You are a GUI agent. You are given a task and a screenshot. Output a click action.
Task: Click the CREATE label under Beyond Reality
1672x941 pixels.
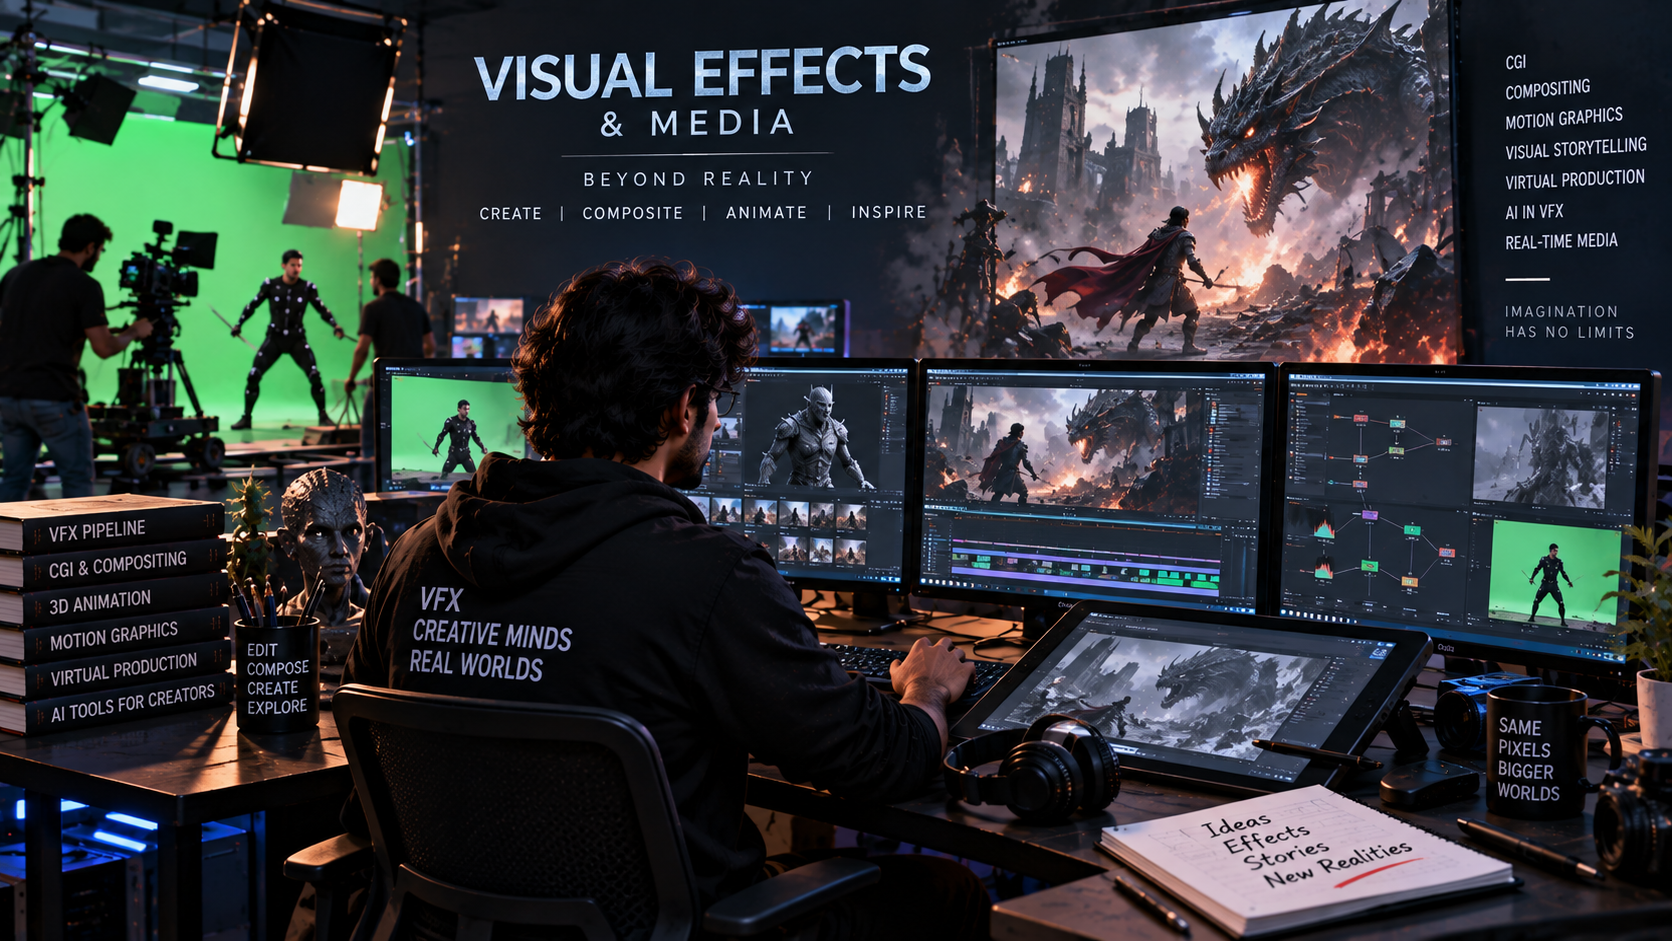(x=510, y=213)
